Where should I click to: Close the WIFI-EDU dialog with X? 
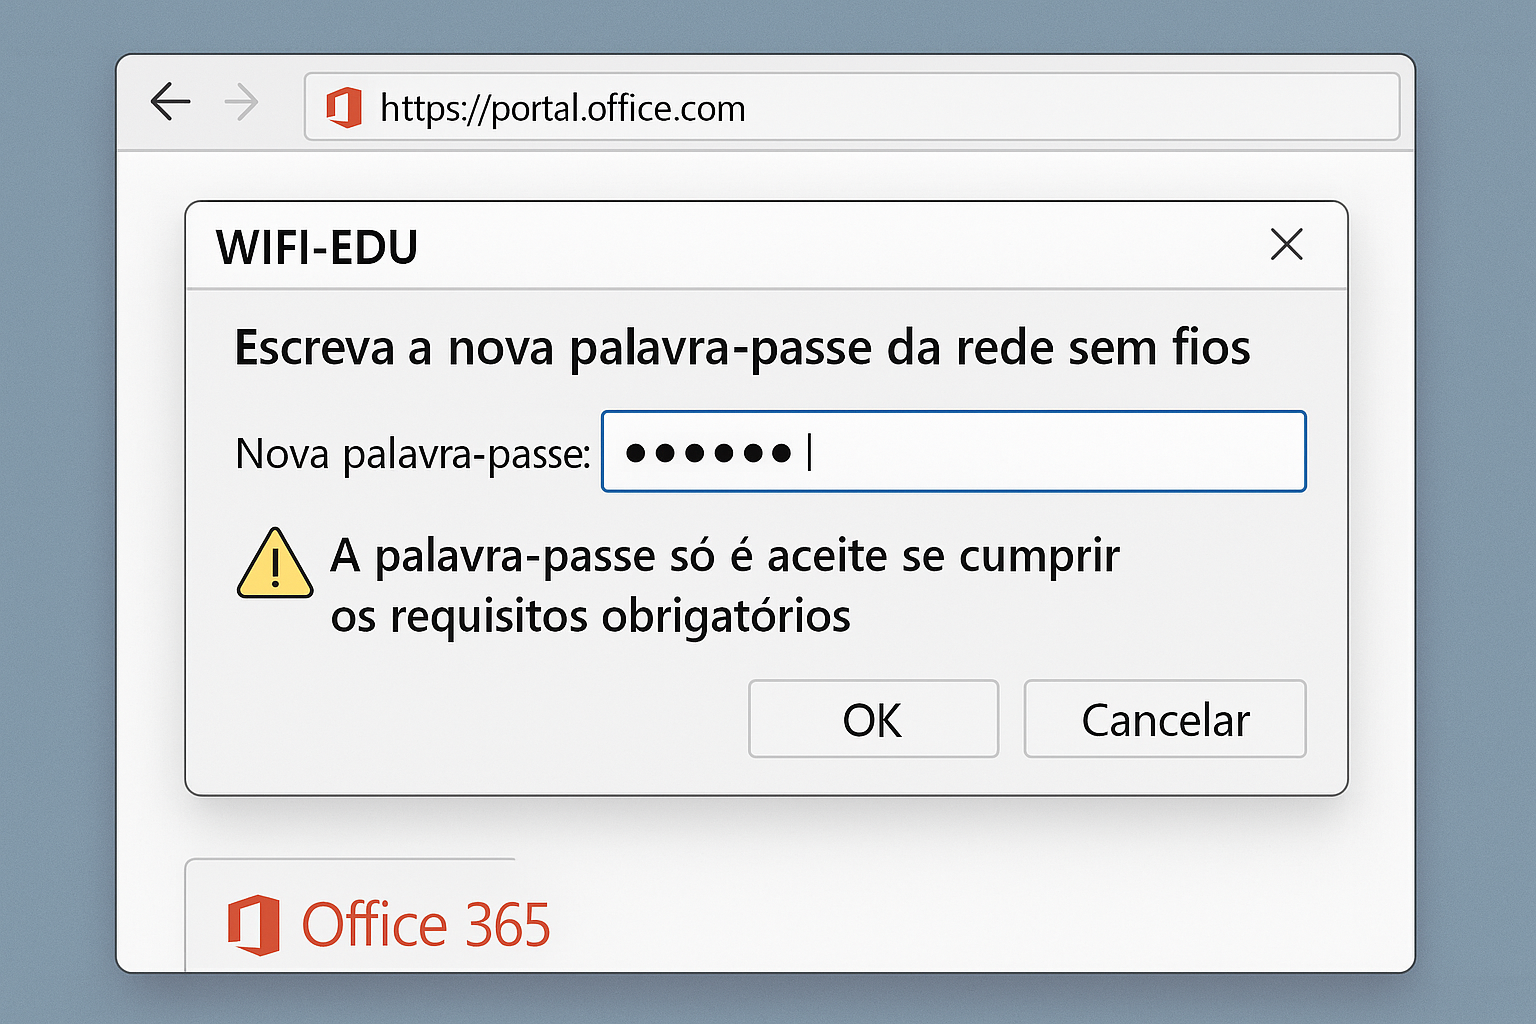tap(1286, 244)
